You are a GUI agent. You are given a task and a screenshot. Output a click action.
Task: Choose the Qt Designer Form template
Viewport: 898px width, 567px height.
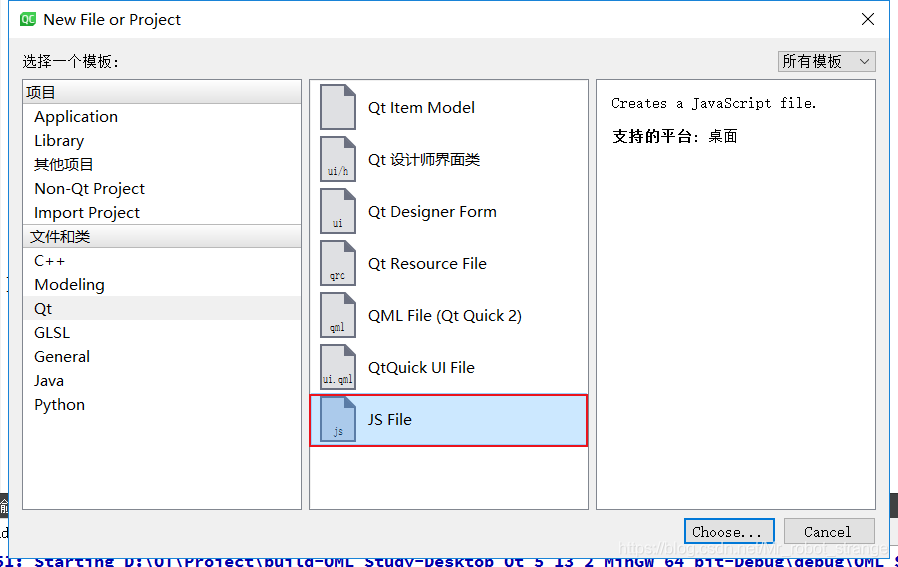(449, 211)
